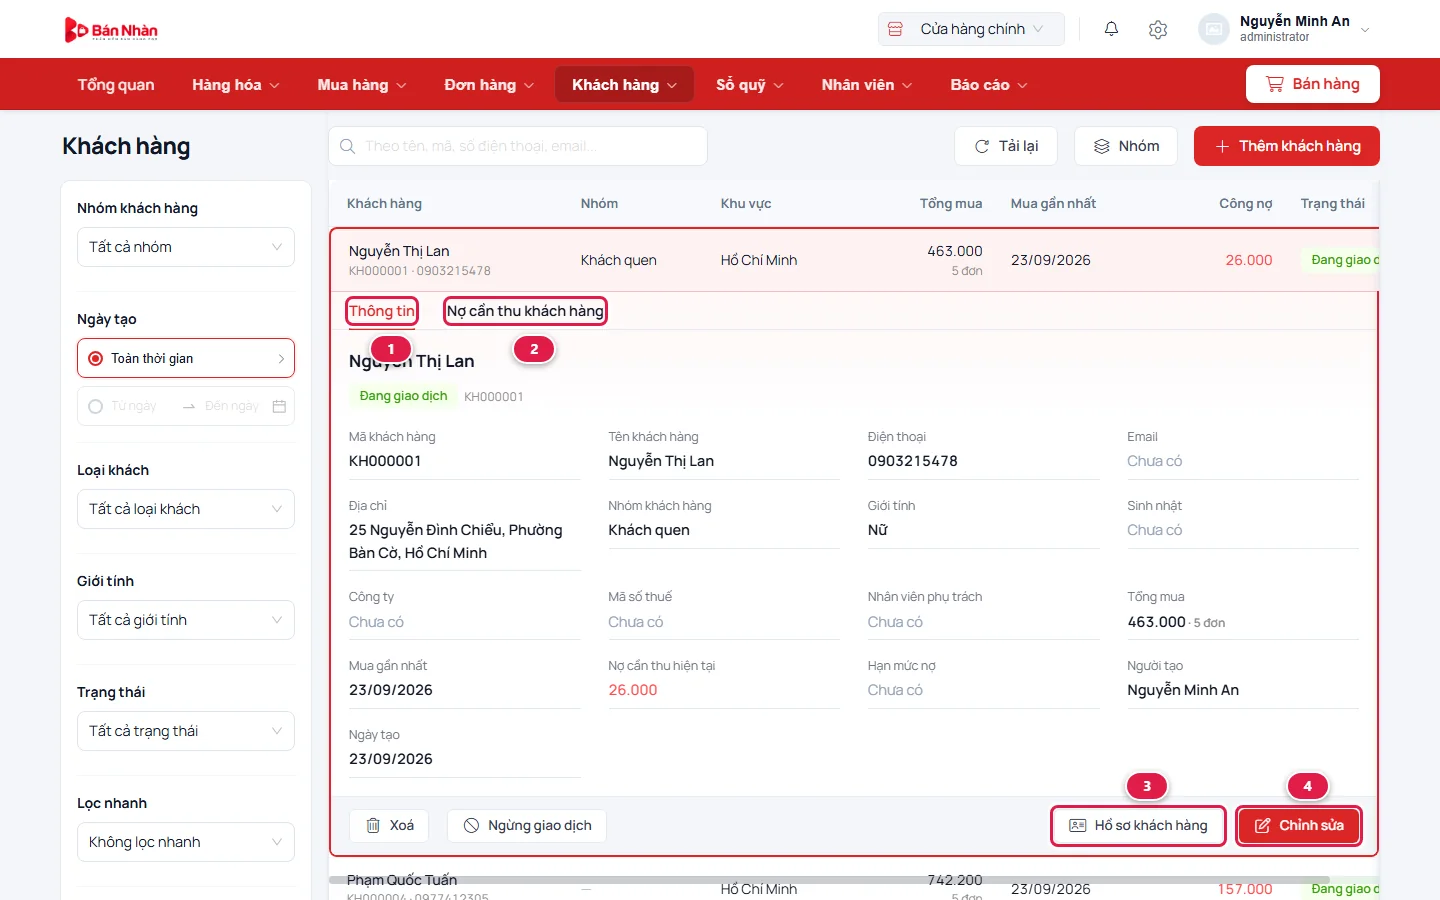Click the Đến ngày date input
The width and height of the screenshot is (1440, 900).
click(232, 406)
